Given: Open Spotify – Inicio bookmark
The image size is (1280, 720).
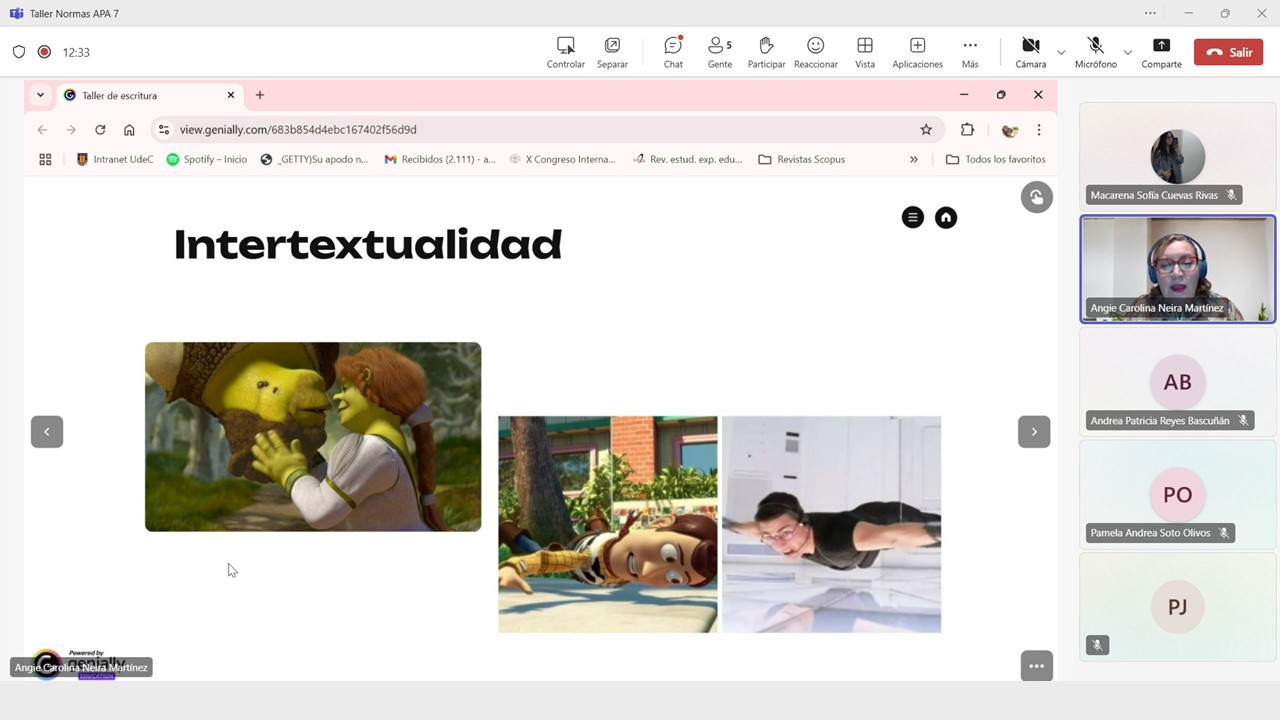Looking at the screenshot, I should 207,159.
